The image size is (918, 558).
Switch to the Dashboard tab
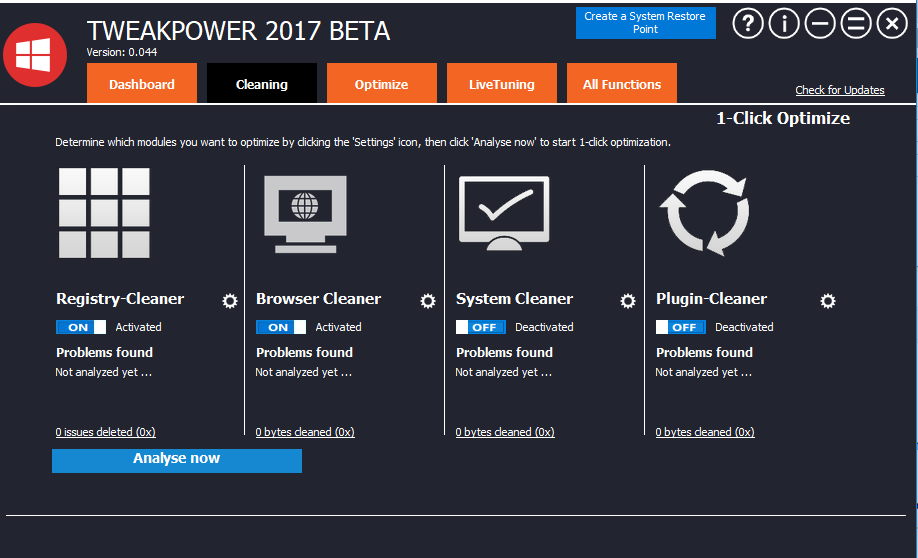click(x=142, y=84)
